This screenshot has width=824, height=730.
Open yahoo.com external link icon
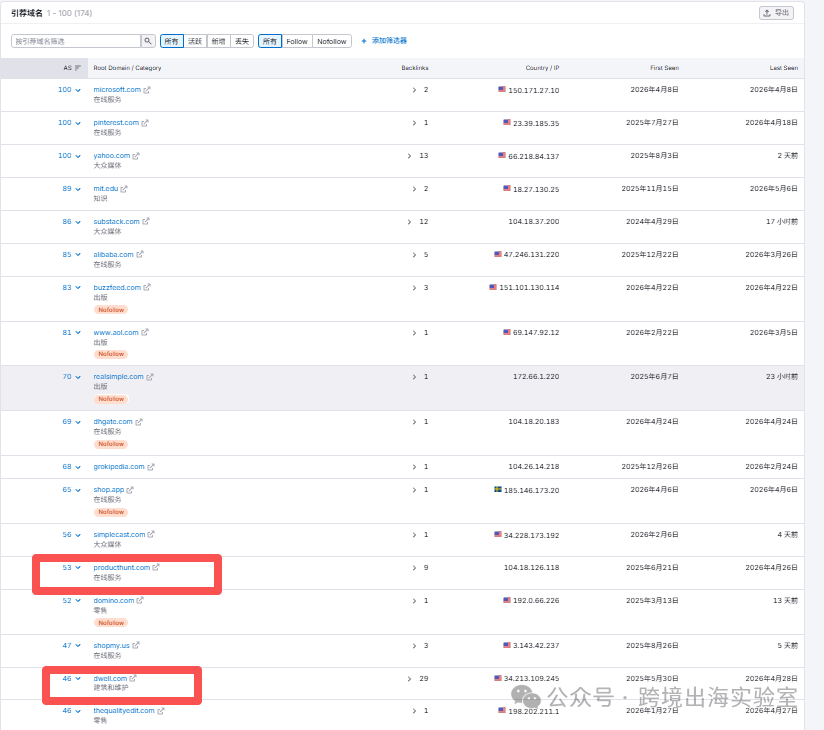(136, 156)
